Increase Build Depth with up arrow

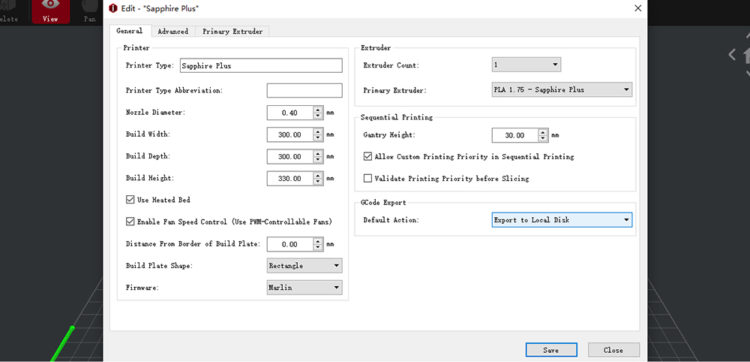click(318, 154)
